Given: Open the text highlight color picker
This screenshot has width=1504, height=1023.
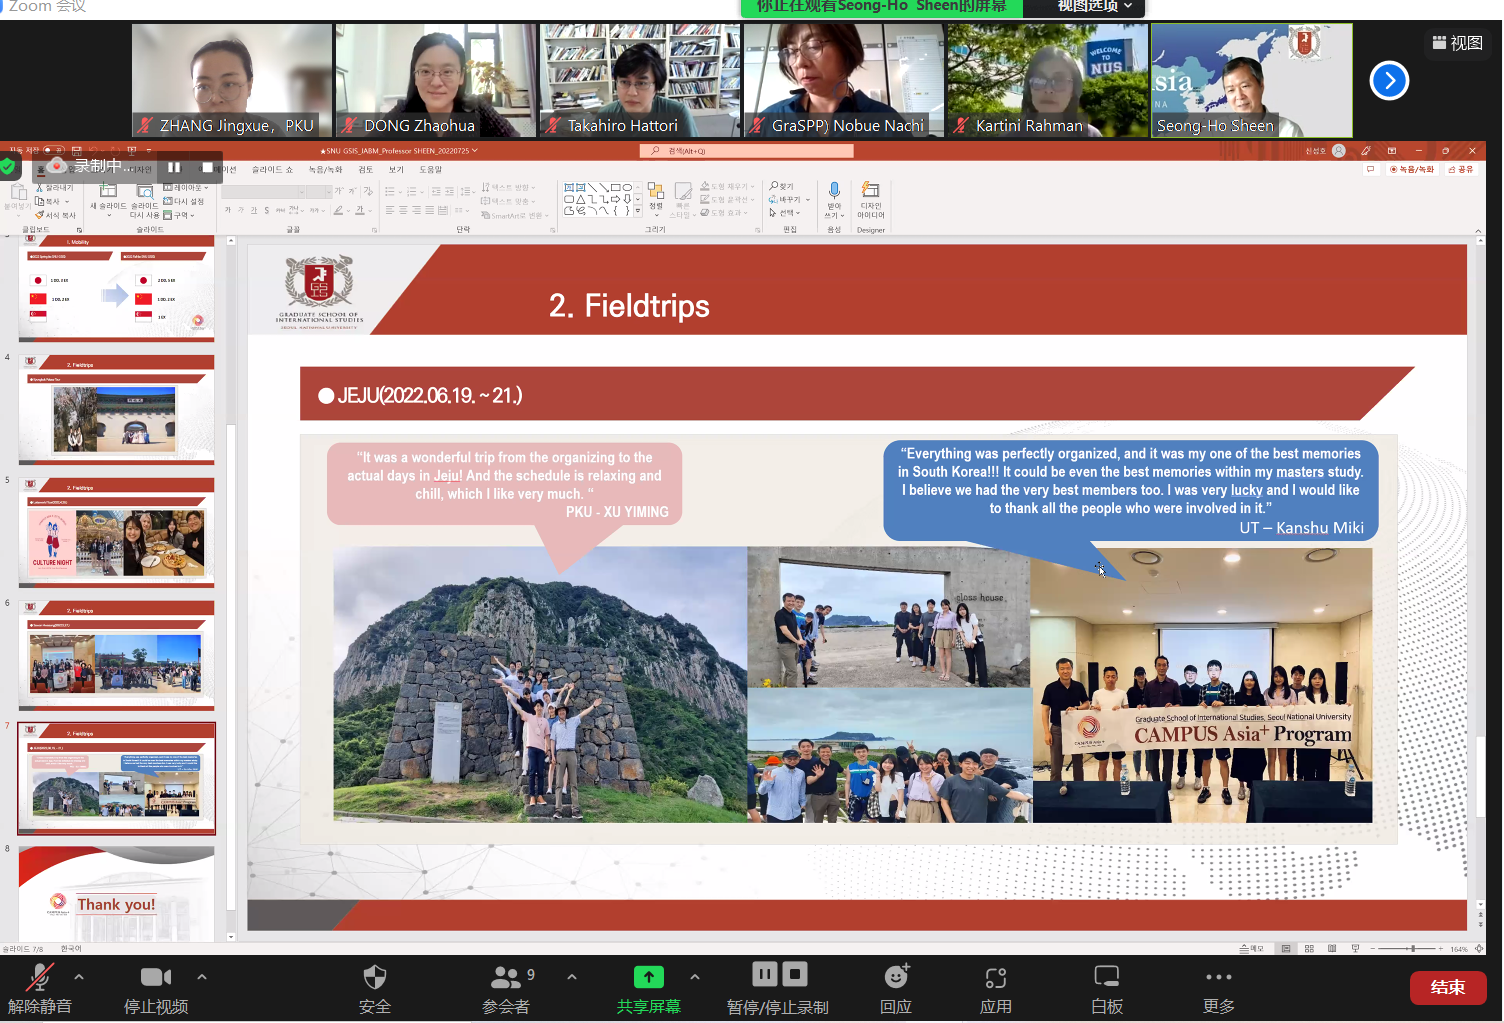Looking at the screenshot, I should pyautogui.click(x=342, y=210).
